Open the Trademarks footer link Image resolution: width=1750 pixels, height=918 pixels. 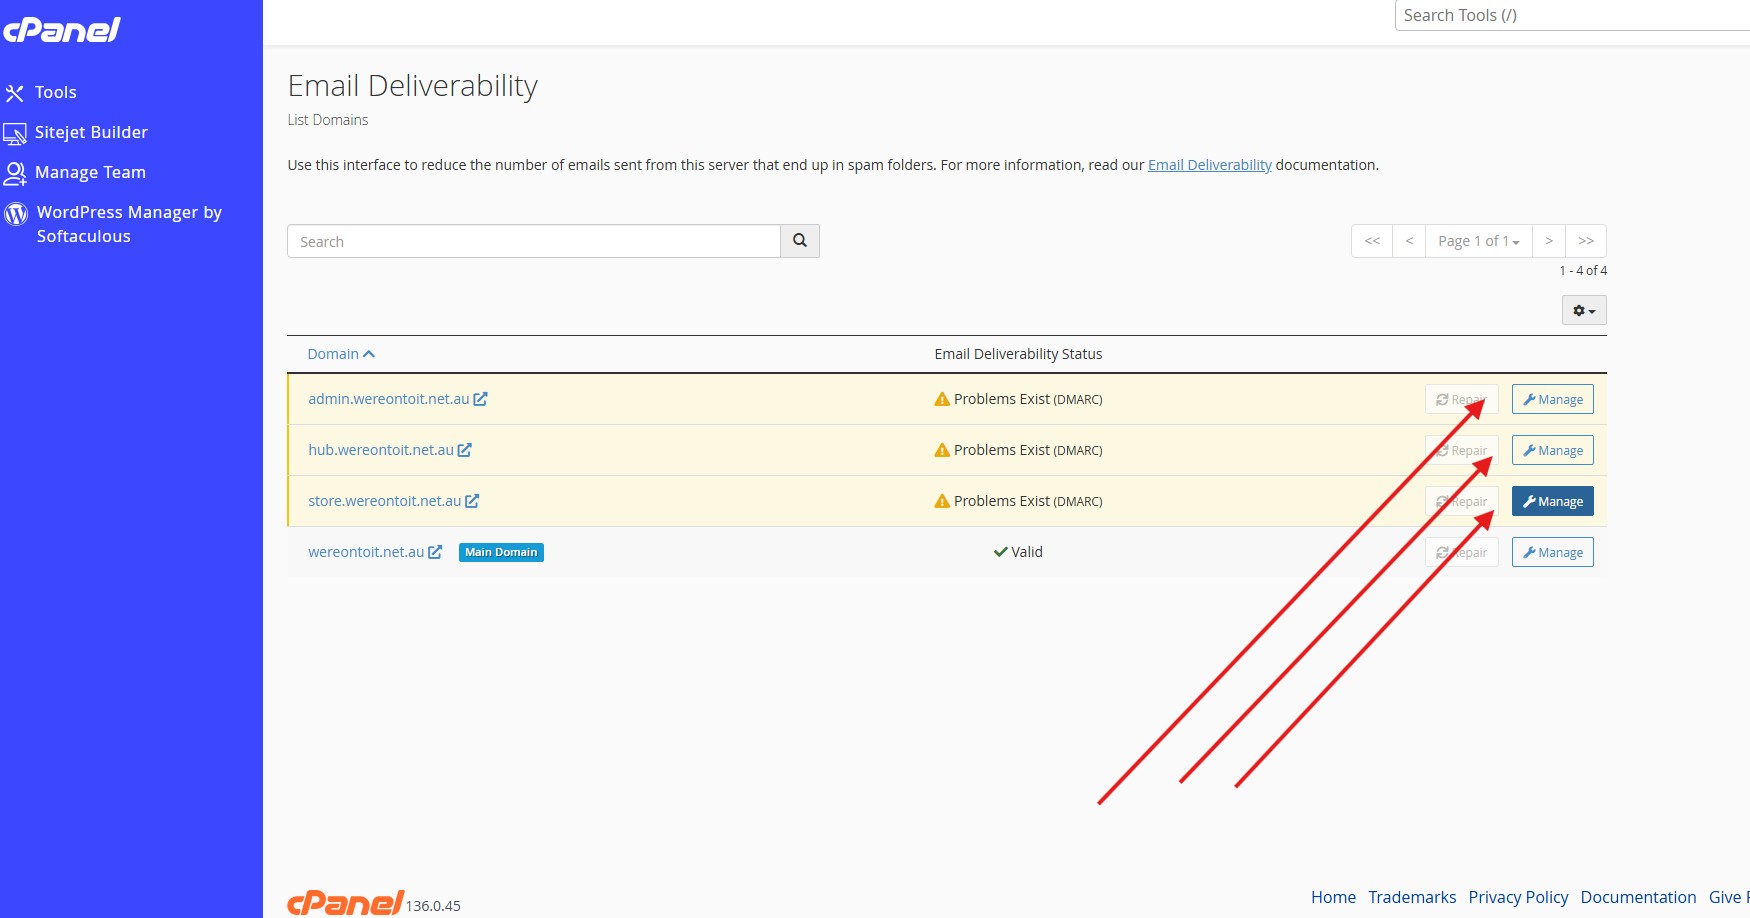pos(1412,897)
